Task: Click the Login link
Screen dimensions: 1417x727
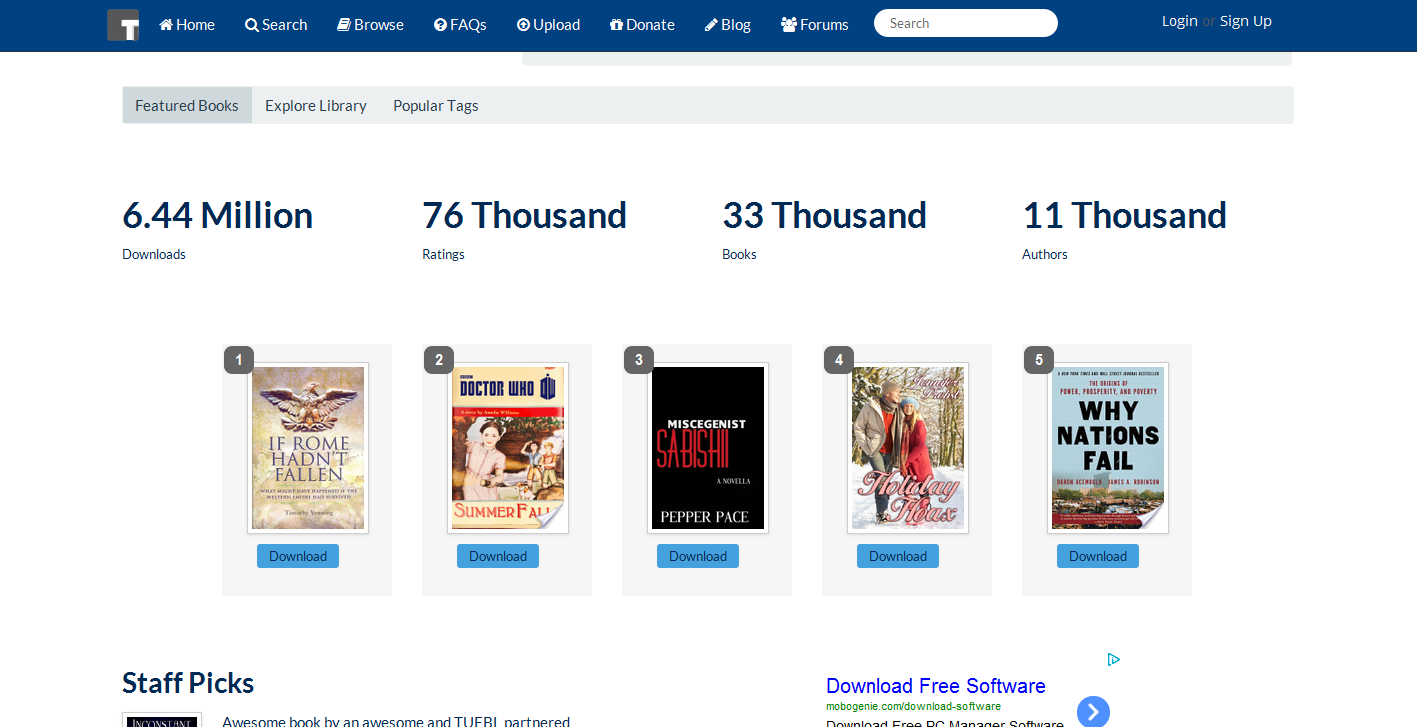Action: 1180,21
